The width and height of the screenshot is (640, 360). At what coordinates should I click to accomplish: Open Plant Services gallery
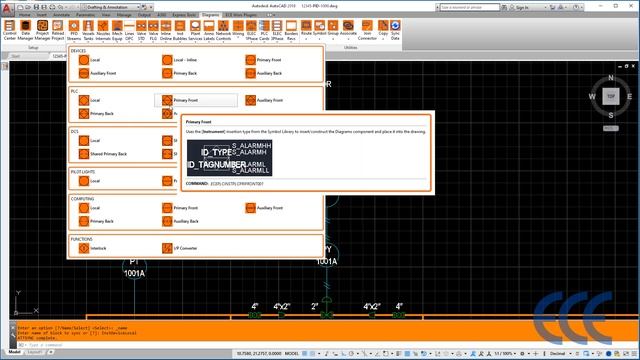[x=195, y=31]
